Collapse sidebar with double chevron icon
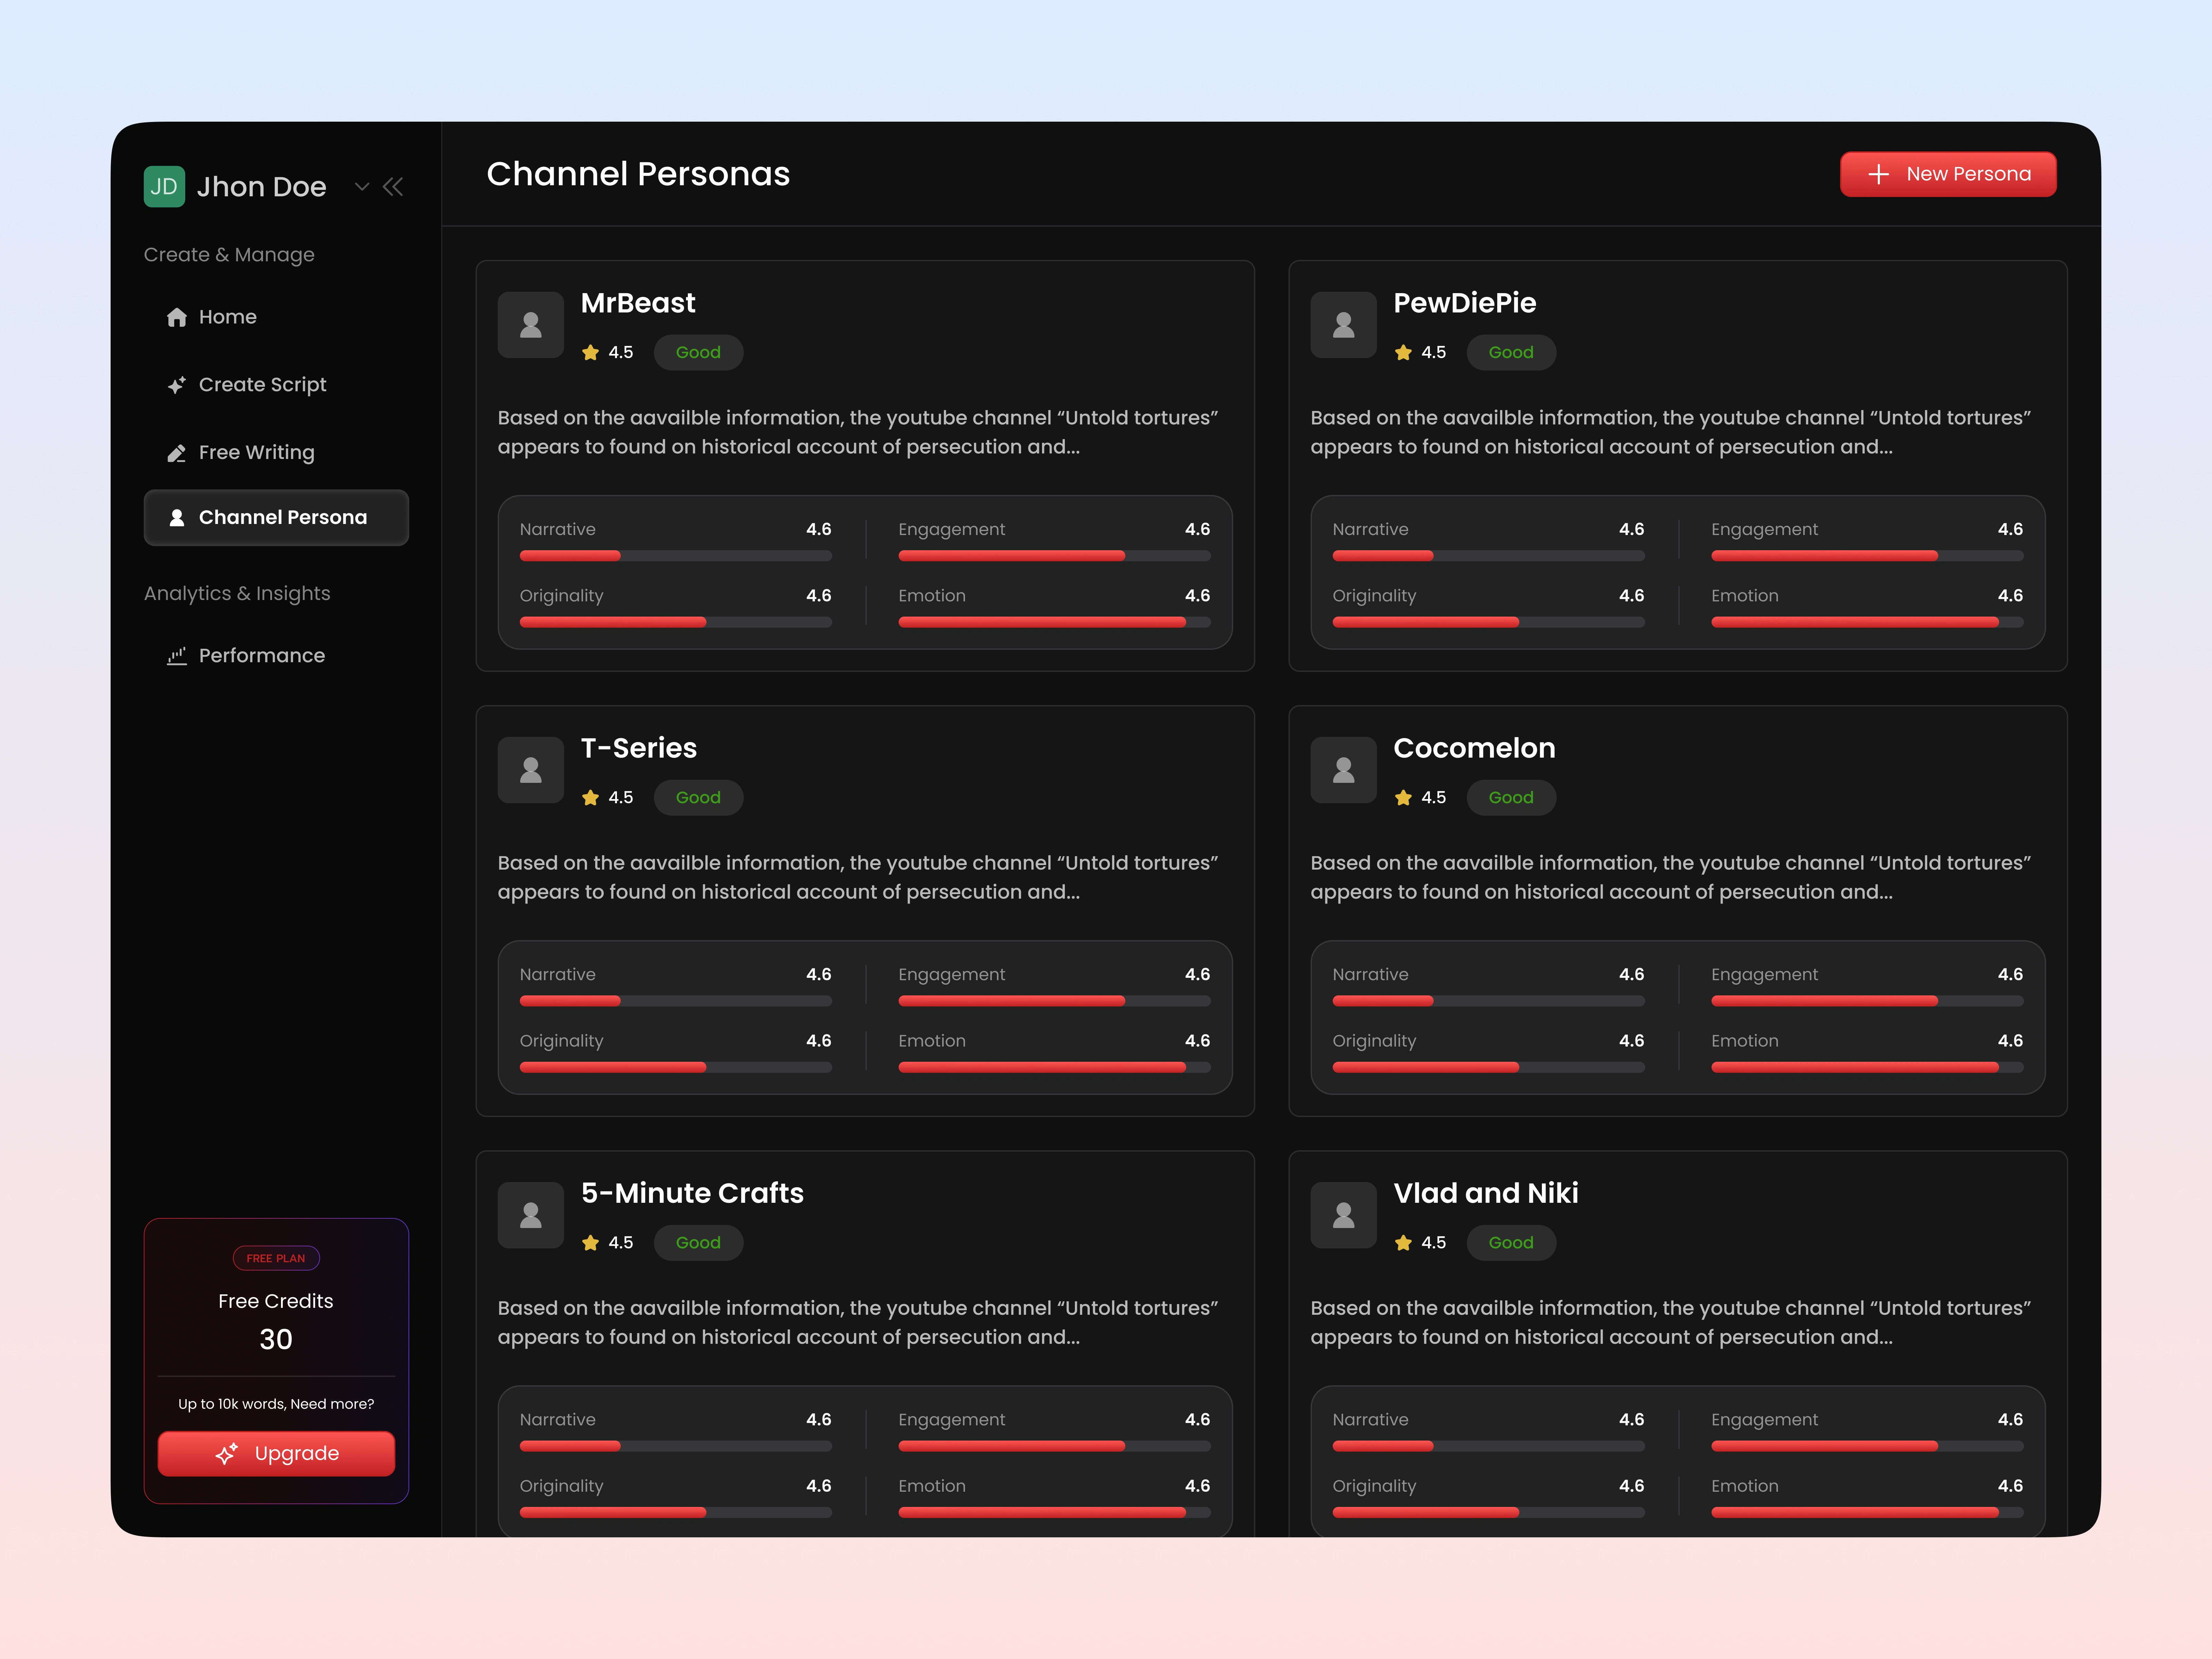This screenshot has width=2212, height=1659. pos(393,187)
